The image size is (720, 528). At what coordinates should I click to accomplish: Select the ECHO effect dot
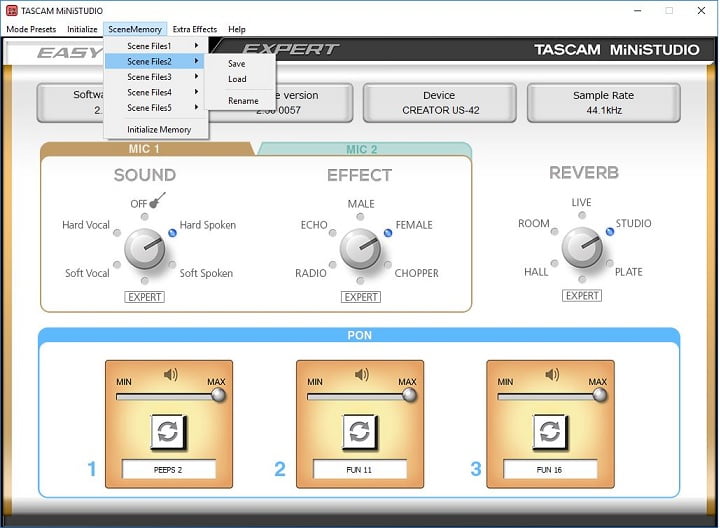[333, 233]
